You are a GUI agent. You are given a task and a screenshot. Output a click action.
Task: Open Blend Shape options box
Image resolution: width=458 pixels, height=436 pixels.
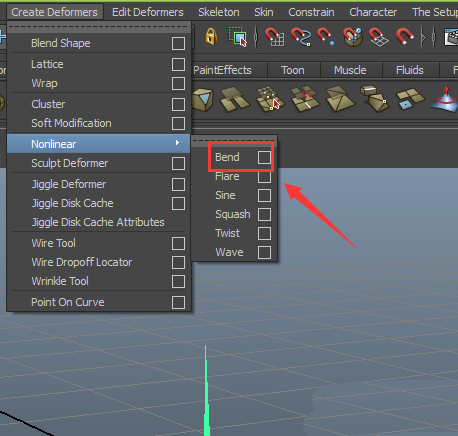[178, 43]
